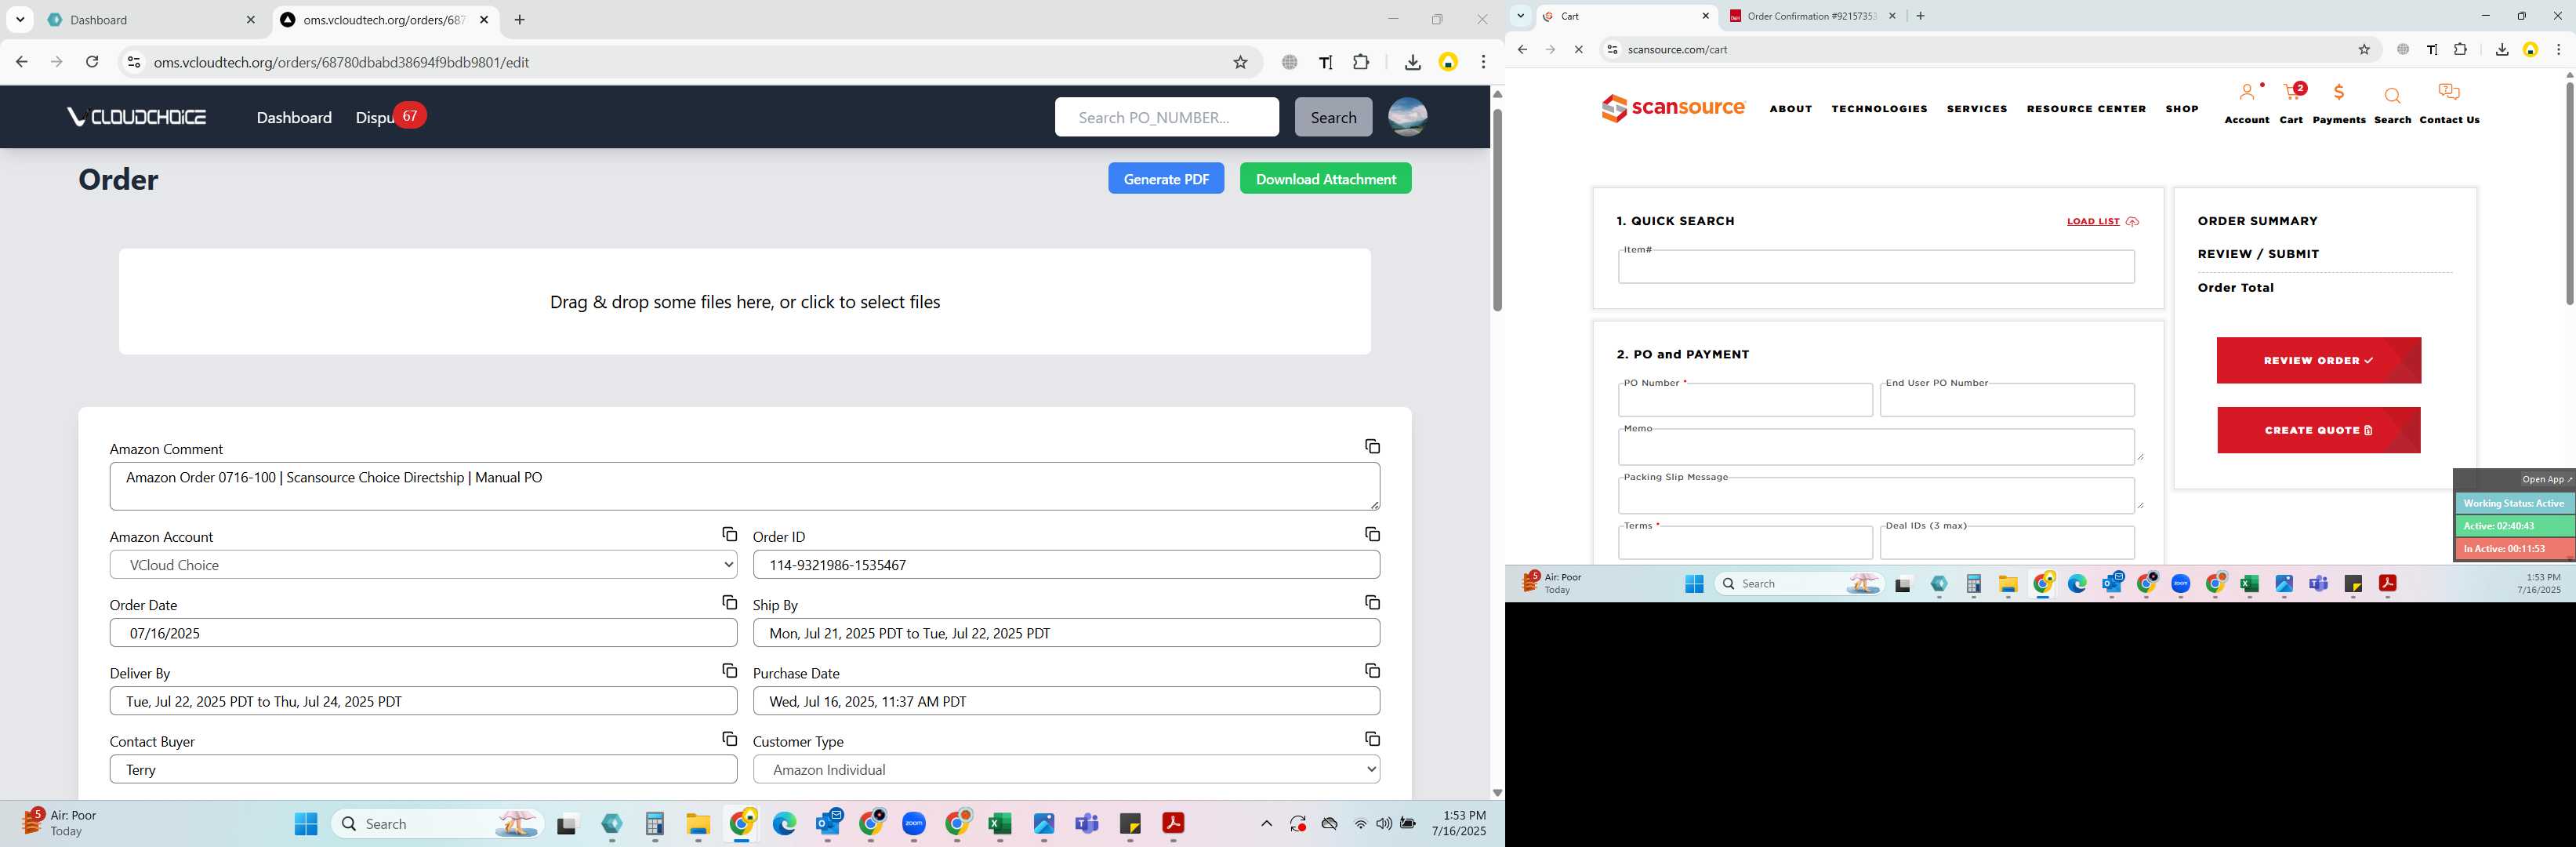Click the CREATE QUOTE button
The height and width of the screenshot is (847, 2576).
click(x=2318, y=431)
